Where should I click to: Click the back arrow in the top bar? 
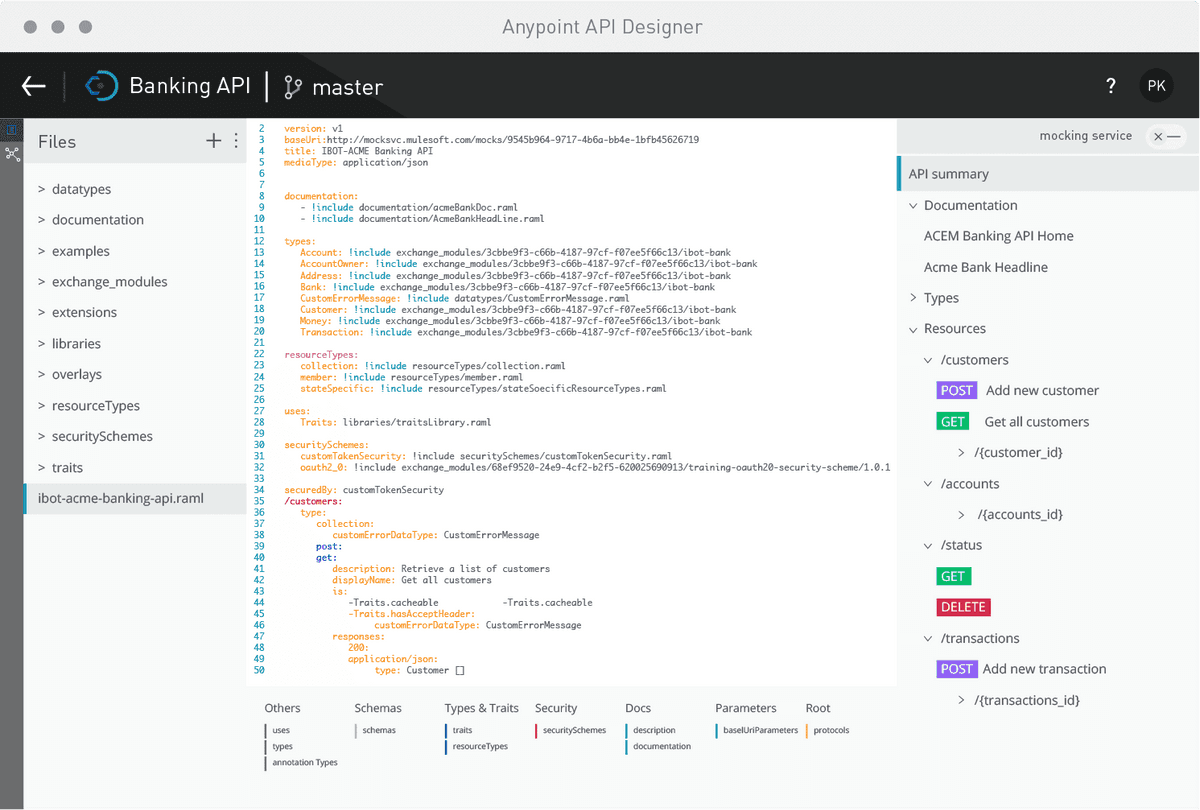tap(33, 85)
